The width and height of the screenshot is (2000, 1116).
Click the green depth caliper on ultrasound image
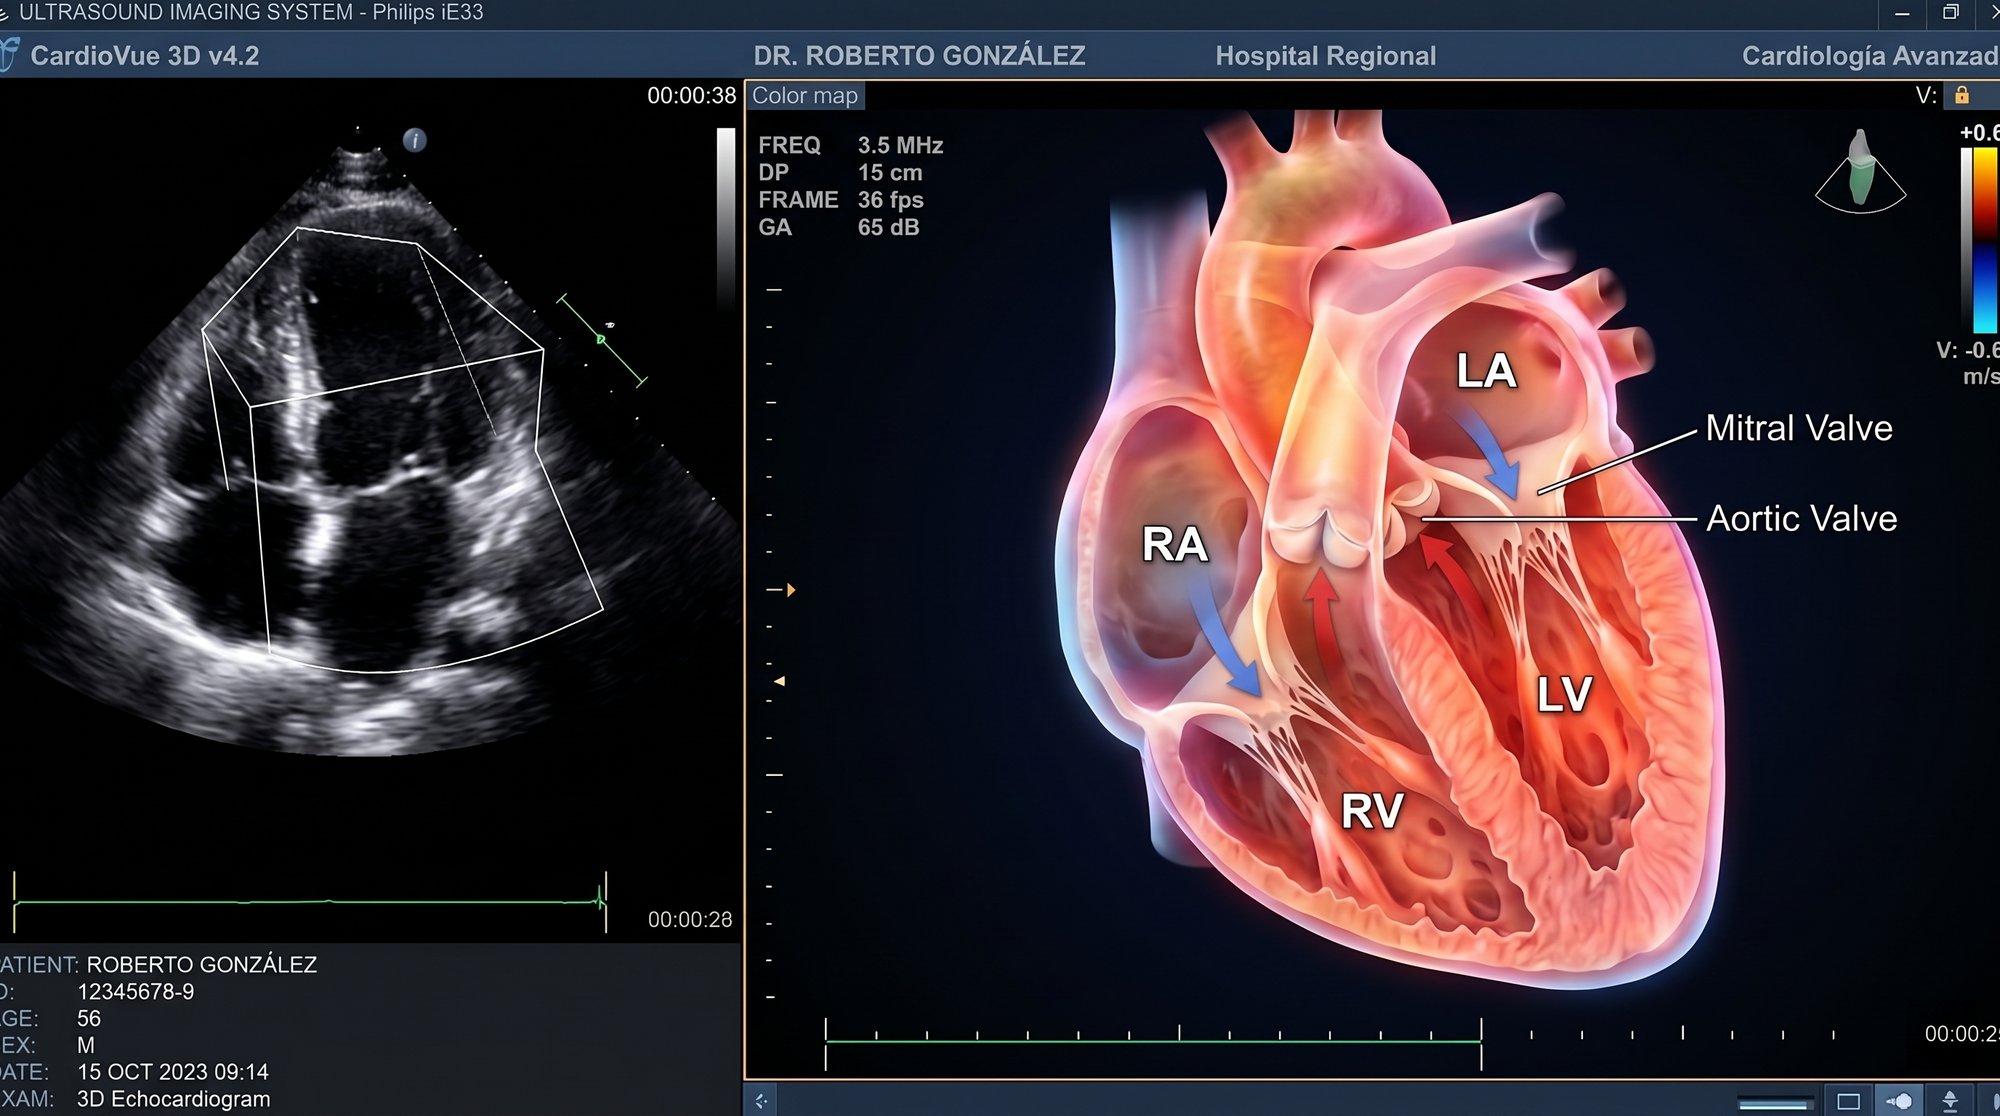coord(602,340)
